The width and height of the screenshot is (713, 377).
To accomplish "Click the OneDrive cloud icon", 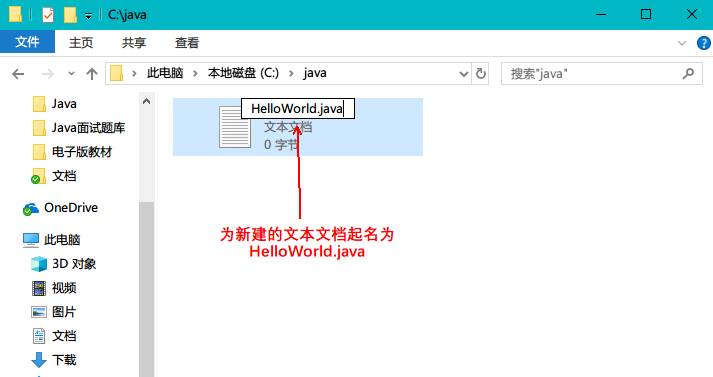I will pyautogui.click(x=31, y=209).
